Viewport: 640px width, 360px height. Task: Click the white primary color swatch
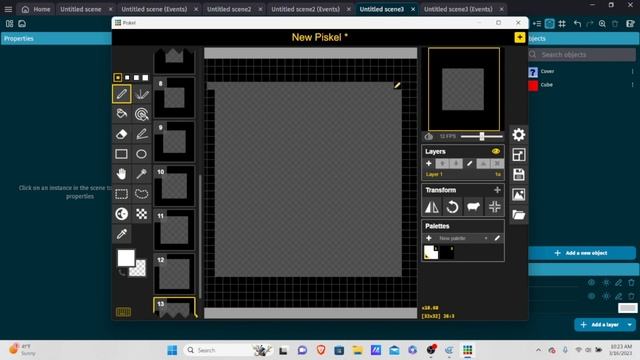[126, 258]
